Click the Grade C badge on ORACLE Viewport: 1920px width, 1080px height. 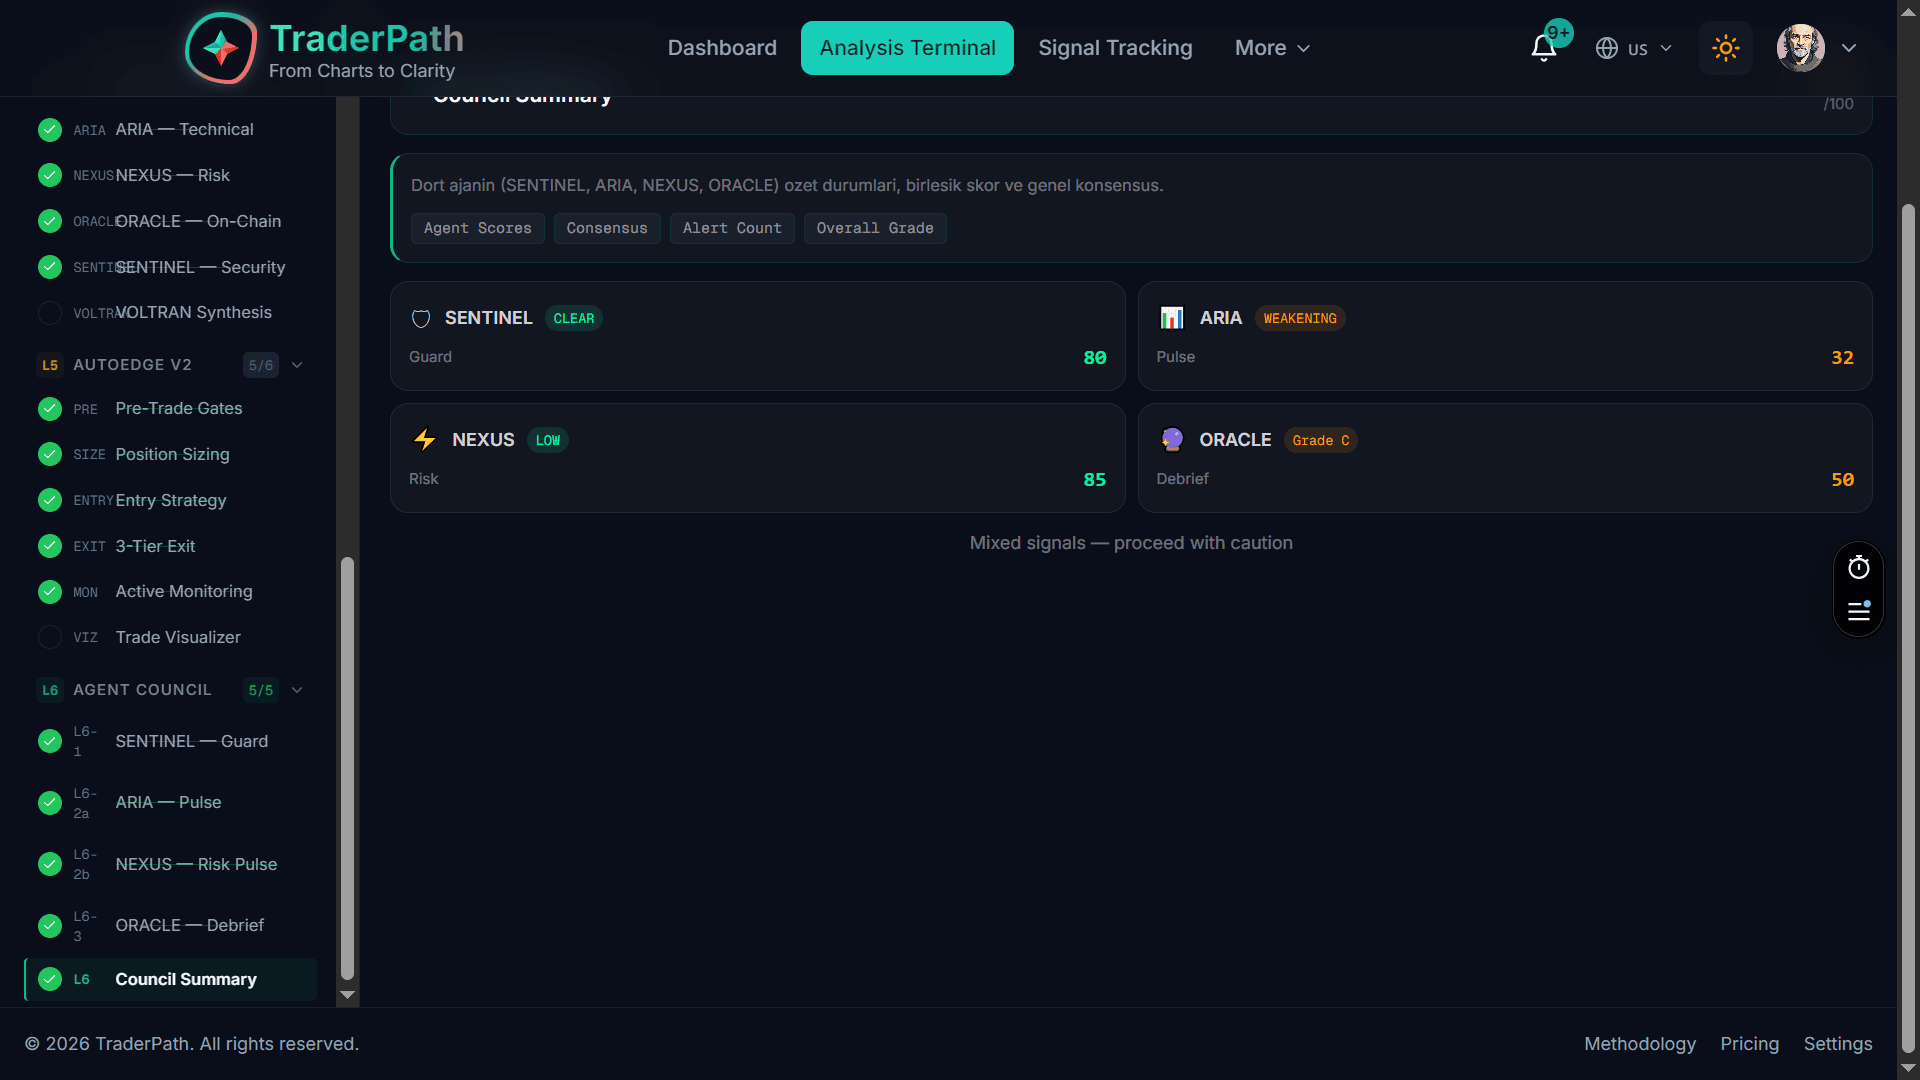tap(1321, 441)
